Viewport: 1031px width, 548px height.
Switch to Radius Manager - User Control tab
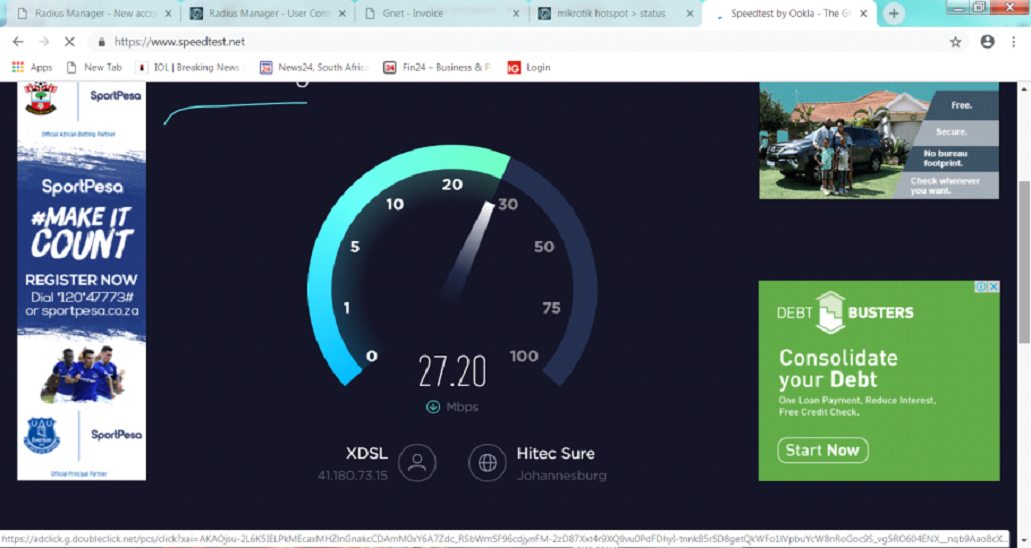(x=268, y=13)
